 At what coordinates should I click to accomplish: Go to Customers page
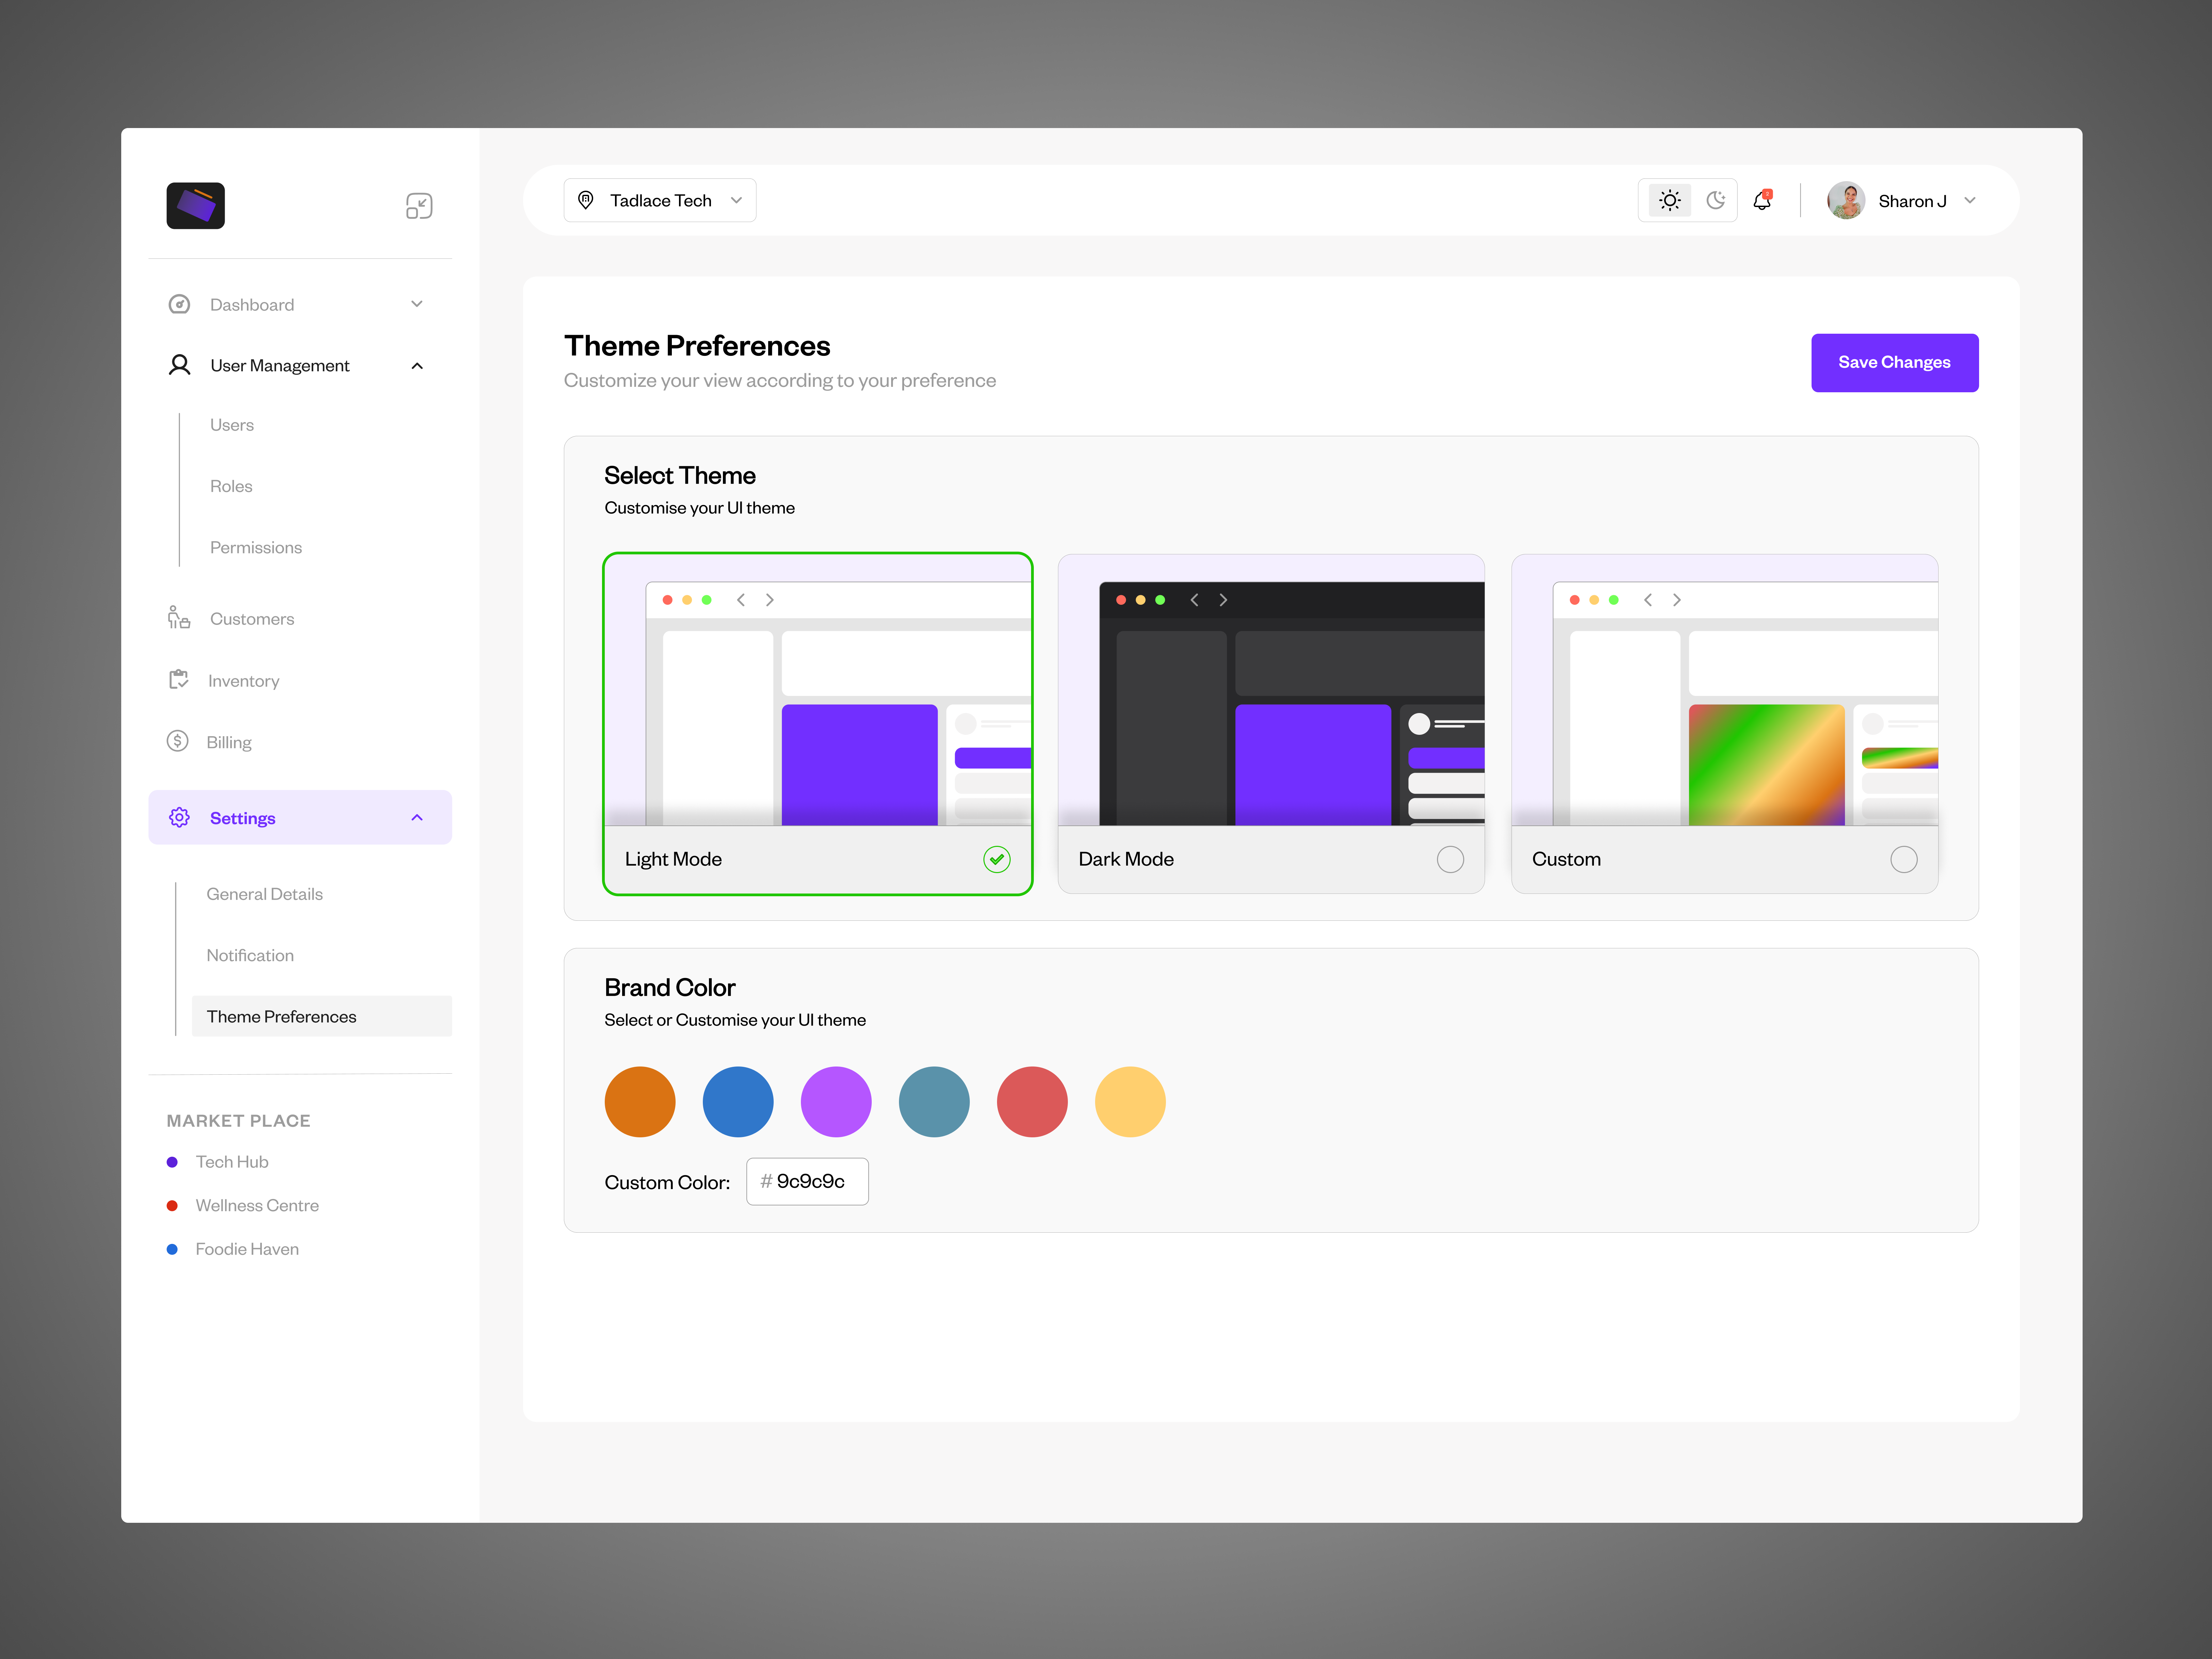point(252,619)
